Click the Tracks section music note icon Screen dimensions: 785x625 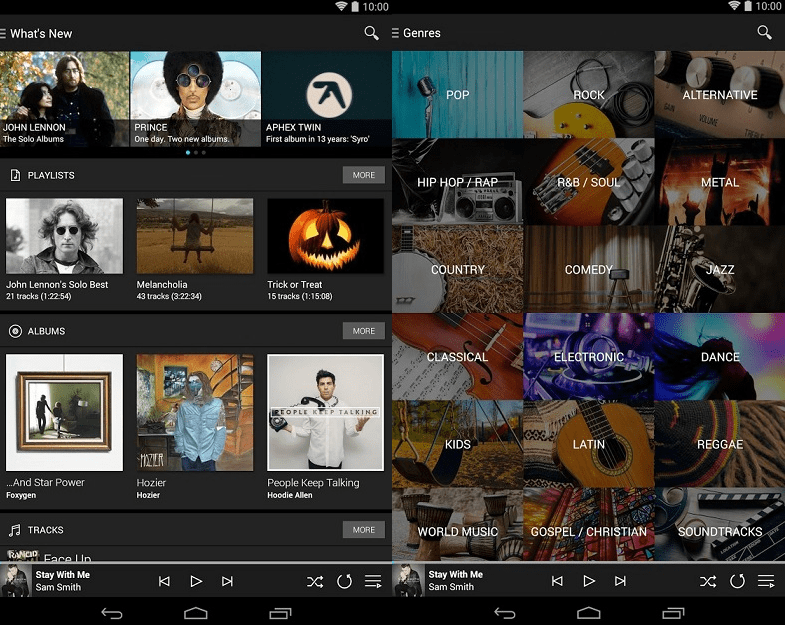tap(15, 530)
